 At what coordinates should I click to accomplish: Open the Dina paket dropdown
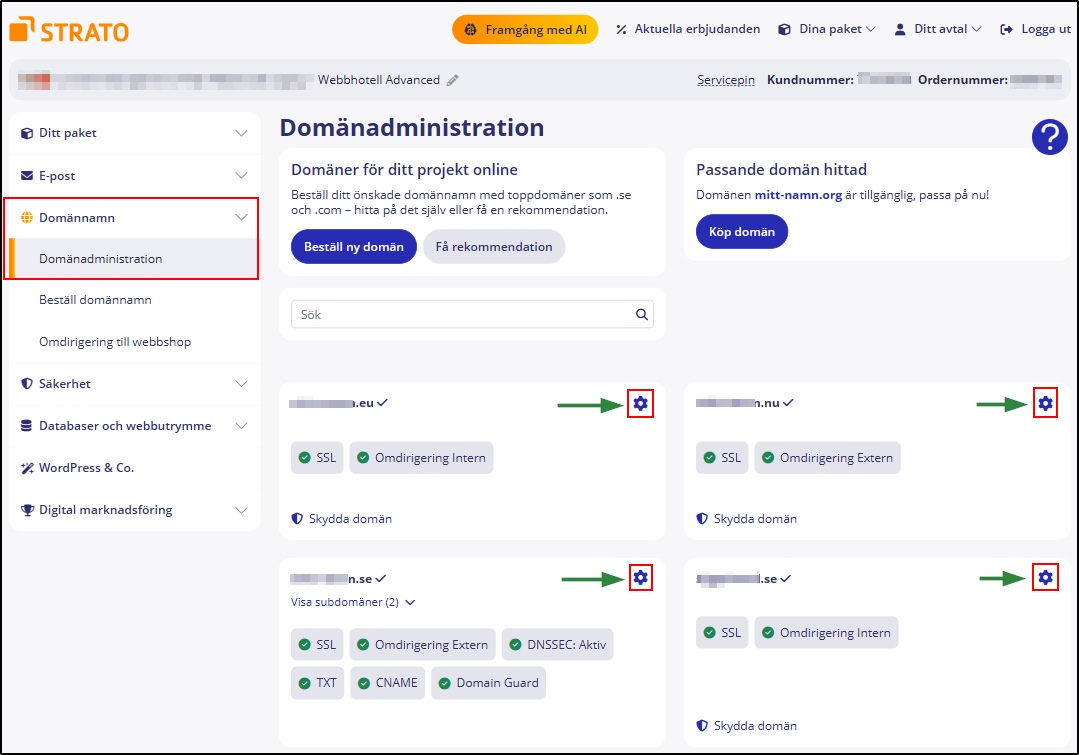pos(827,30)
